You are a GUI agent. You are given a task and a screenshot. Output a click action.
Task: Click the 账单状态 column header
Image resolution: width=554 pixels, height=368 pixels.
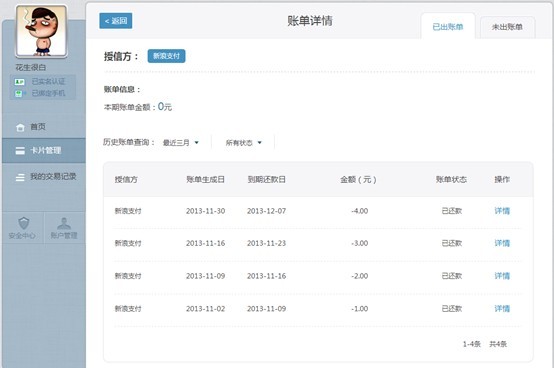[451, 179]
